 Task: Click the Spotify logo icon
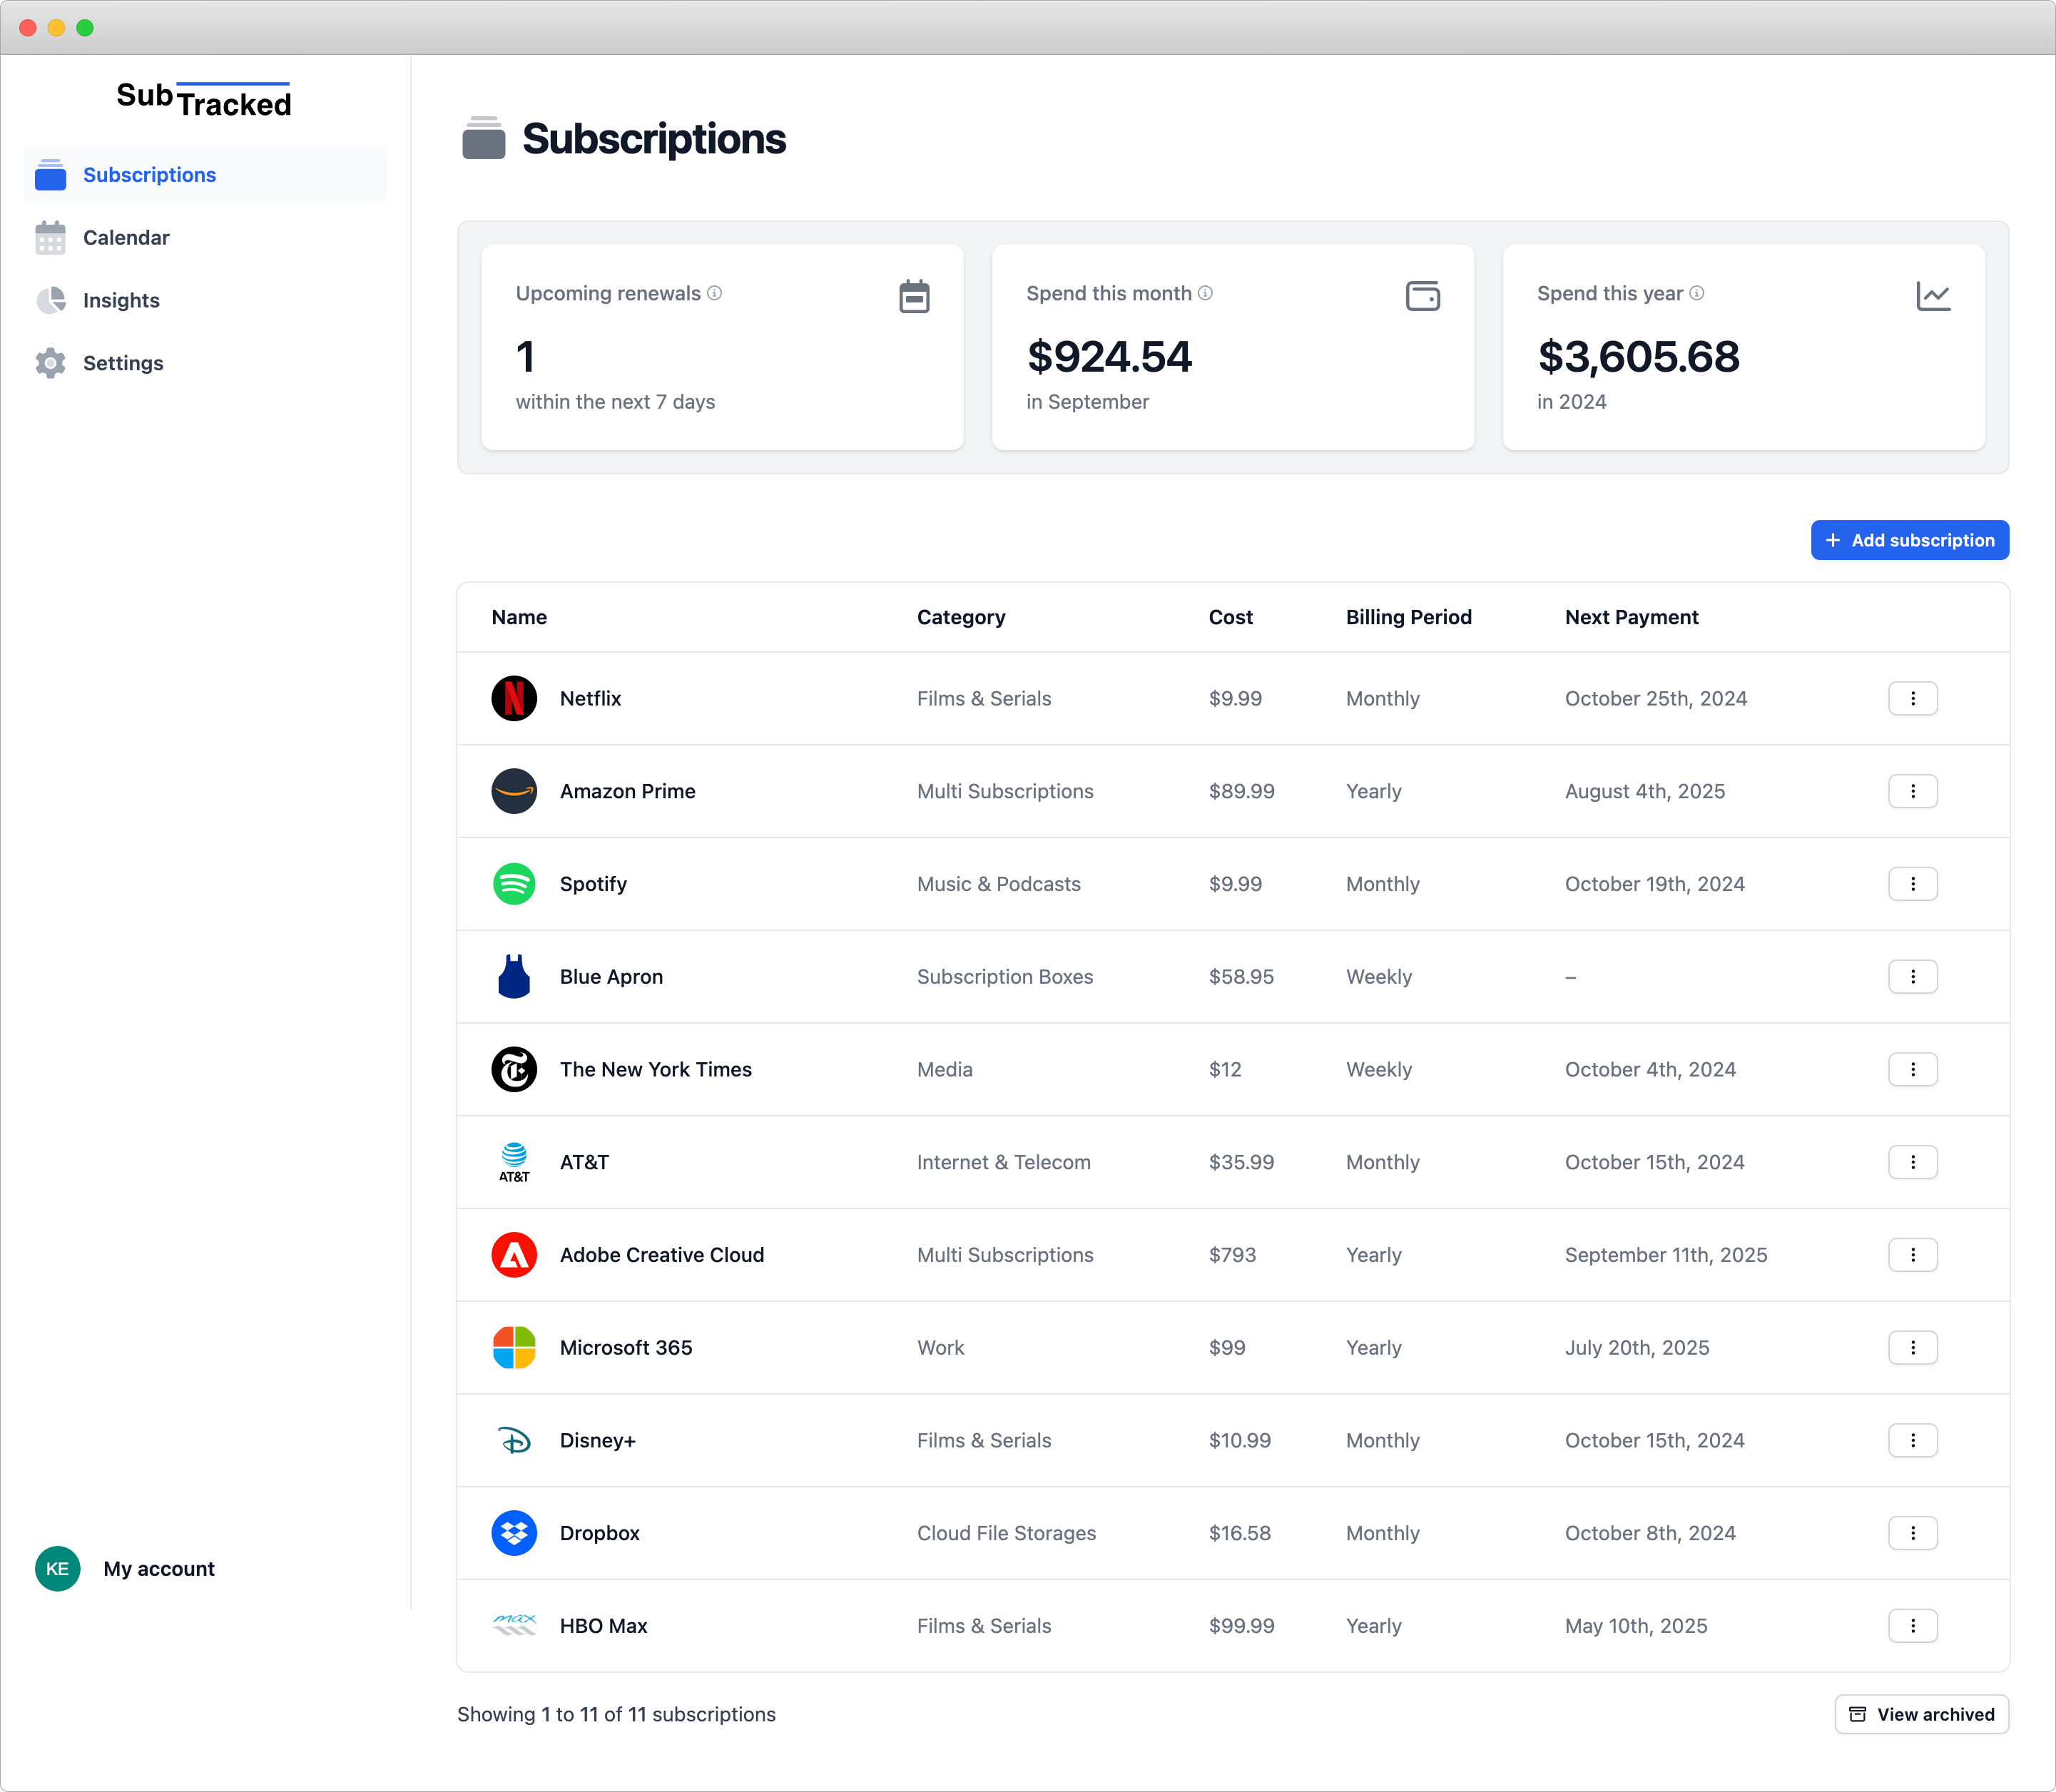click(x=514, y=884)
